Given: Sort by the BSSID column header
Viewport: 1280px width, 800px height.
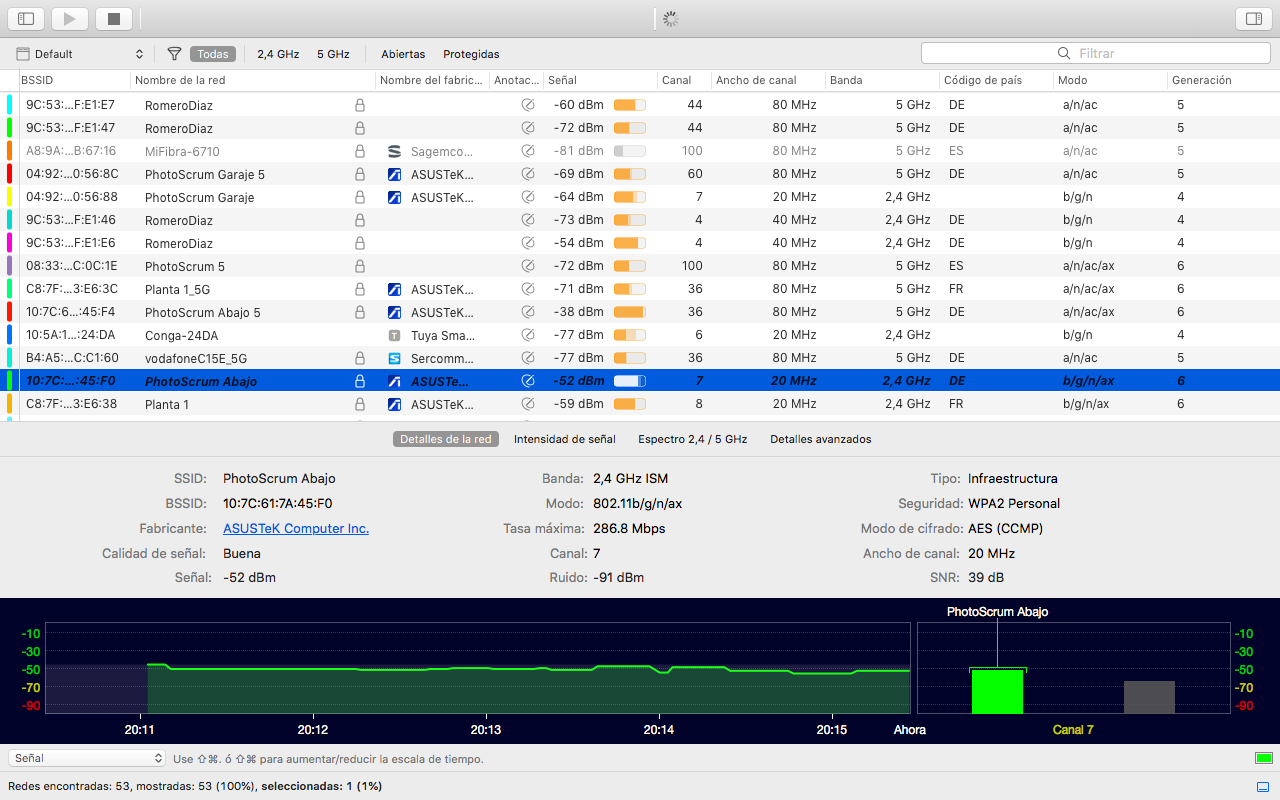Looking at the screenshot, I should click(74, 80).
